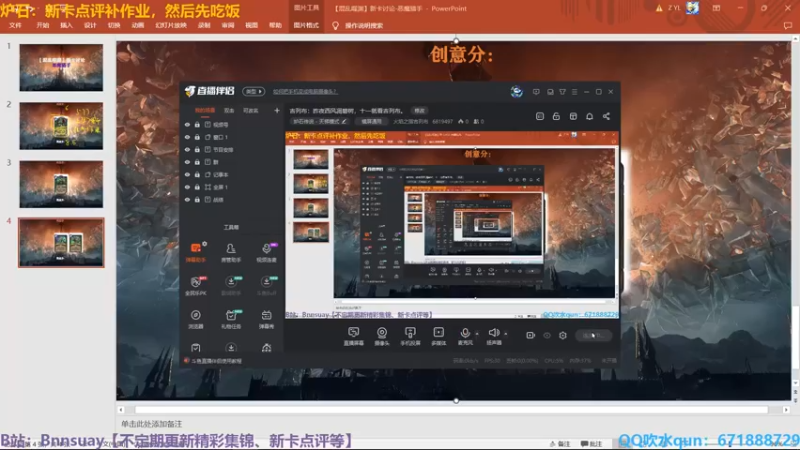The width and height of the screenshot is (800, 450).
Task: Toggle lock on 记事本 source, outermost 直播伴侣
Action: pyautogui.click(x=197, y=174)
